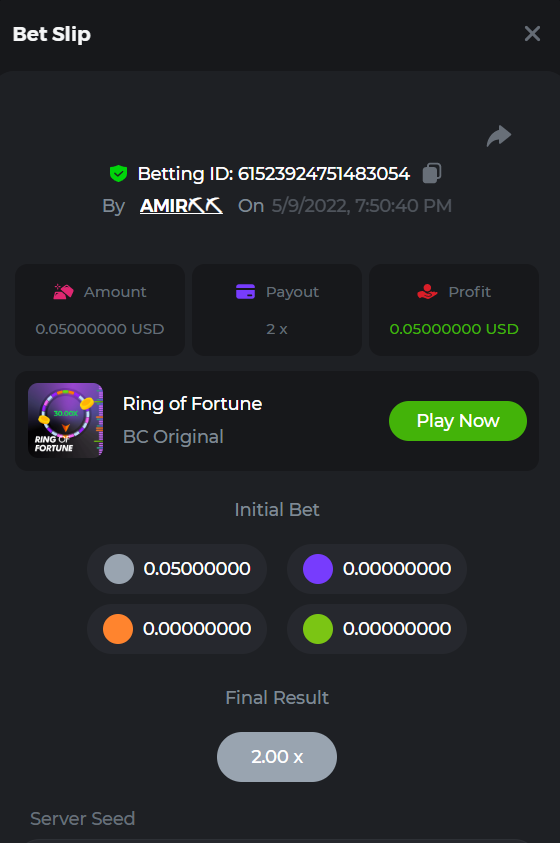
Task: Click the gray bet amount 0.05000000 field
Action: pyautogui.click(x=177, y=569)
